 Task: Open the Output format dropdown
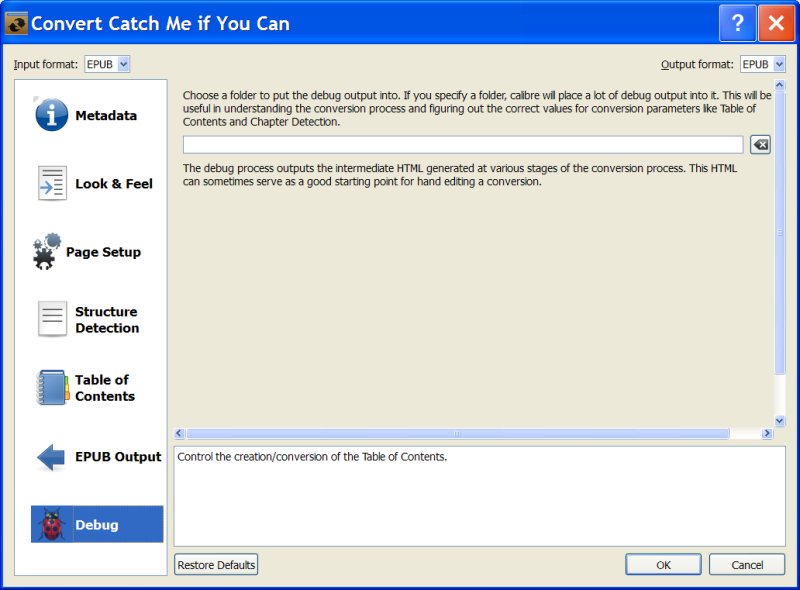click(x=763, y=64)
